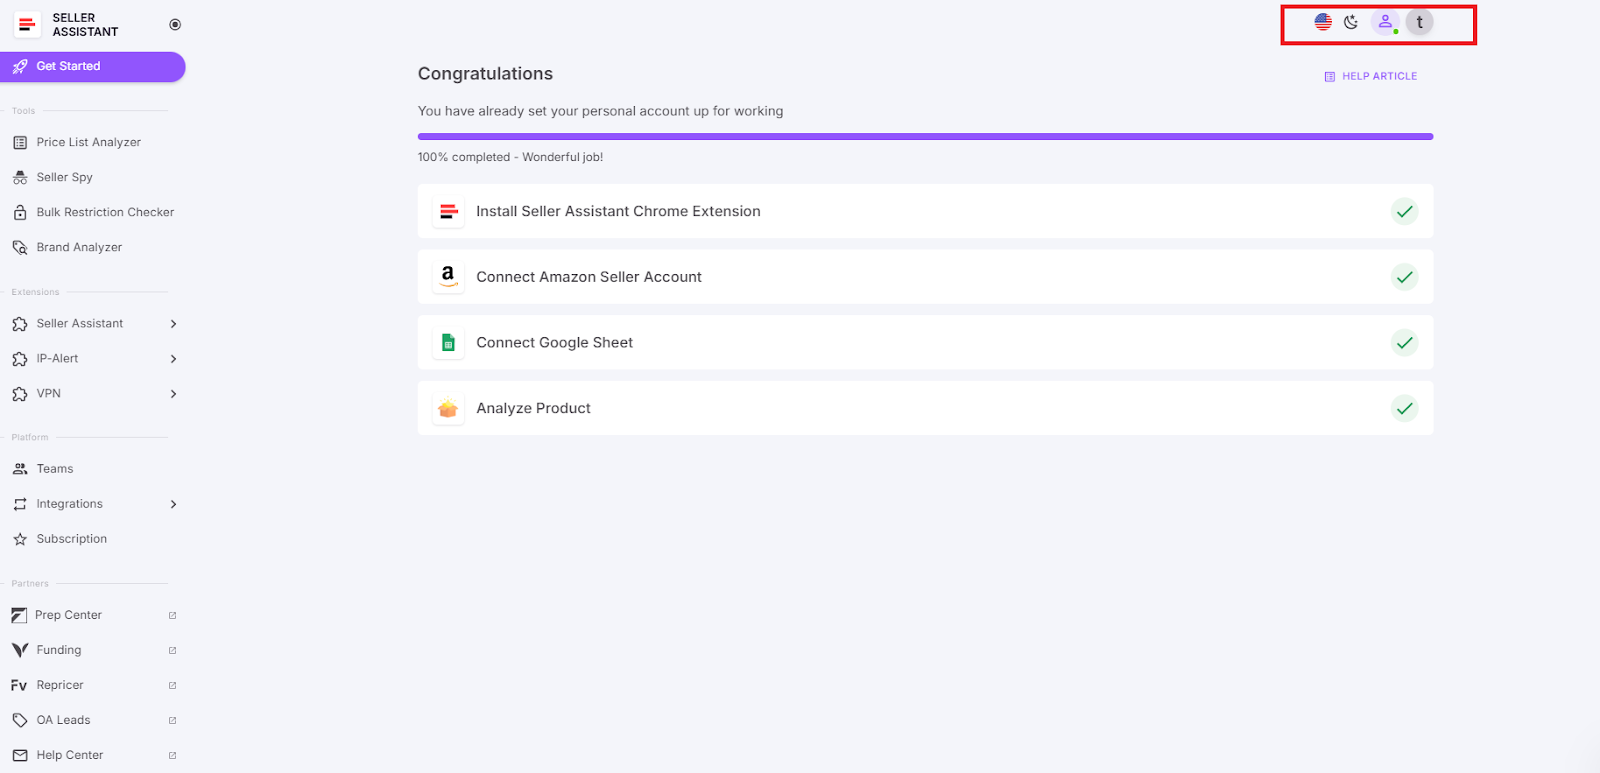Open the Bulk Restriction Checker
The width and height of the screenshot is (1600, 773).
click(x=104, y=211)
